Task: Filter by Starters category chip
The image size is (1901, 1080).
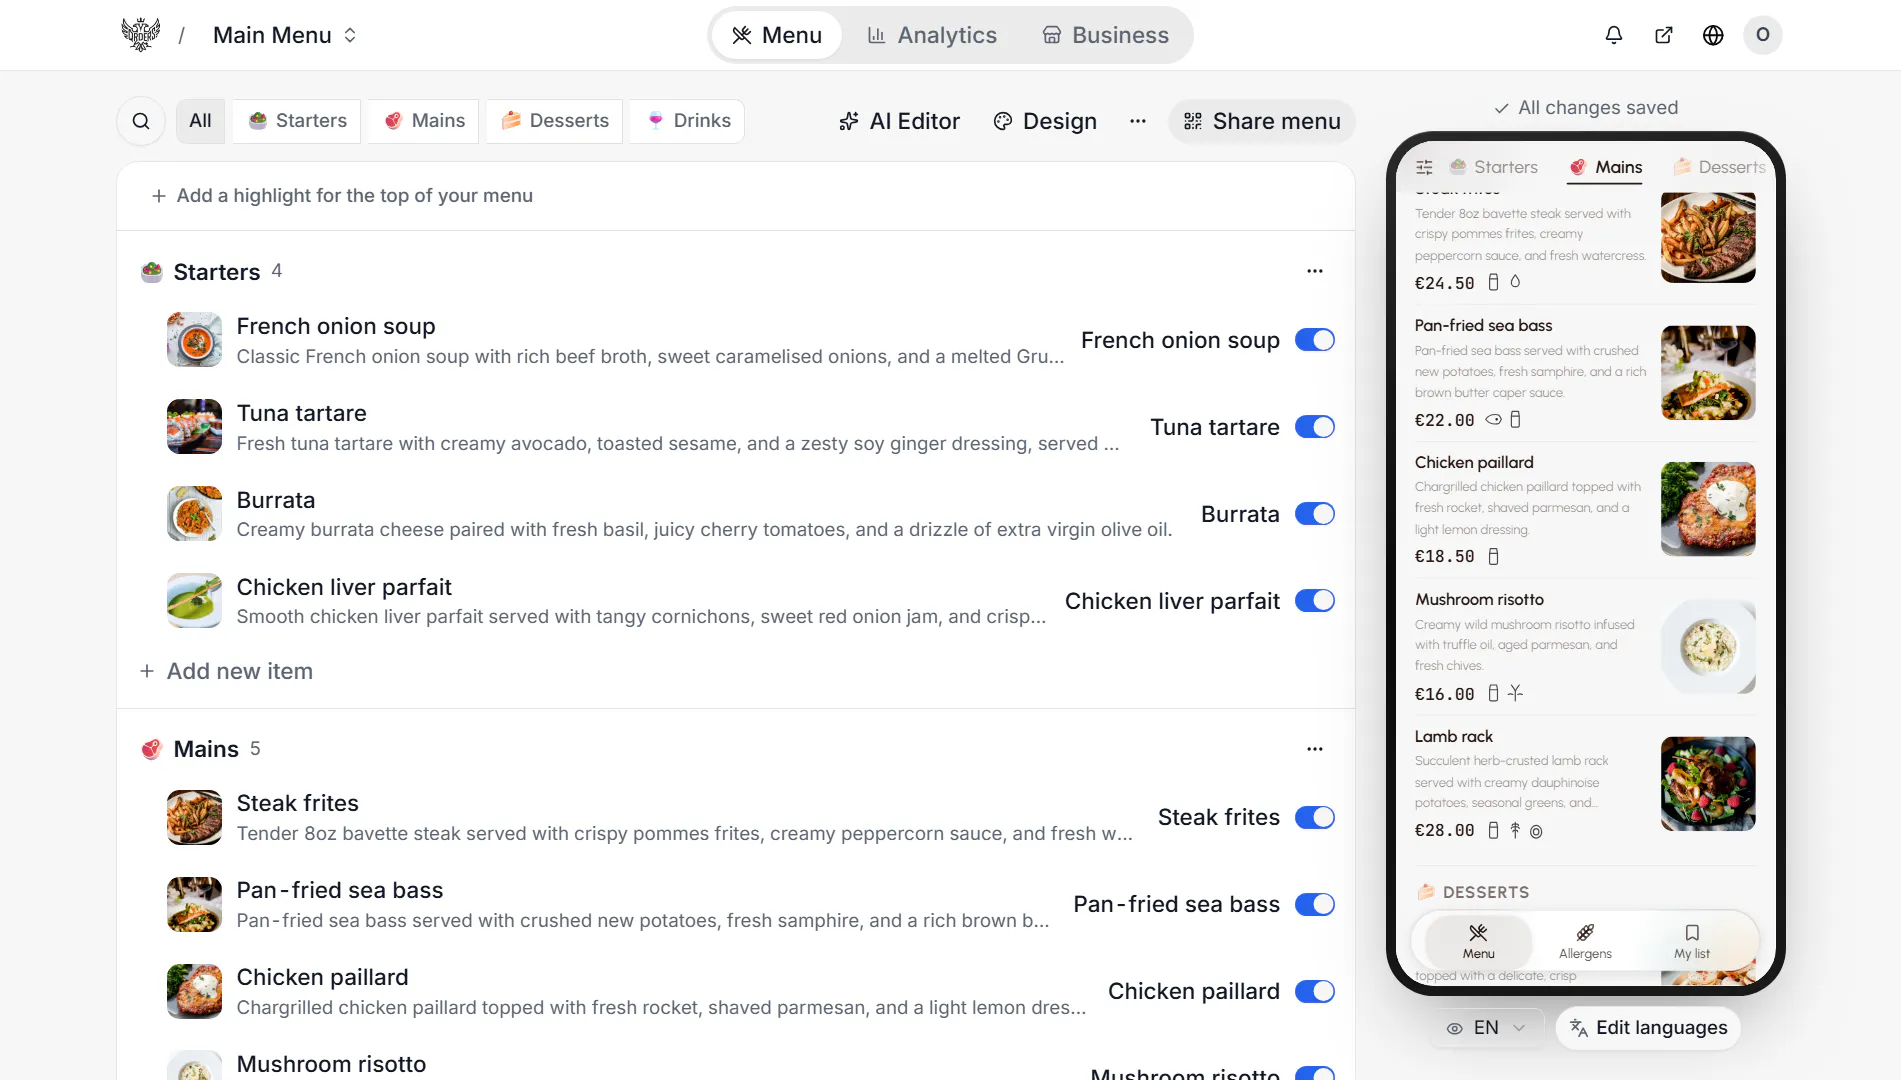Action: pos(298,121)
